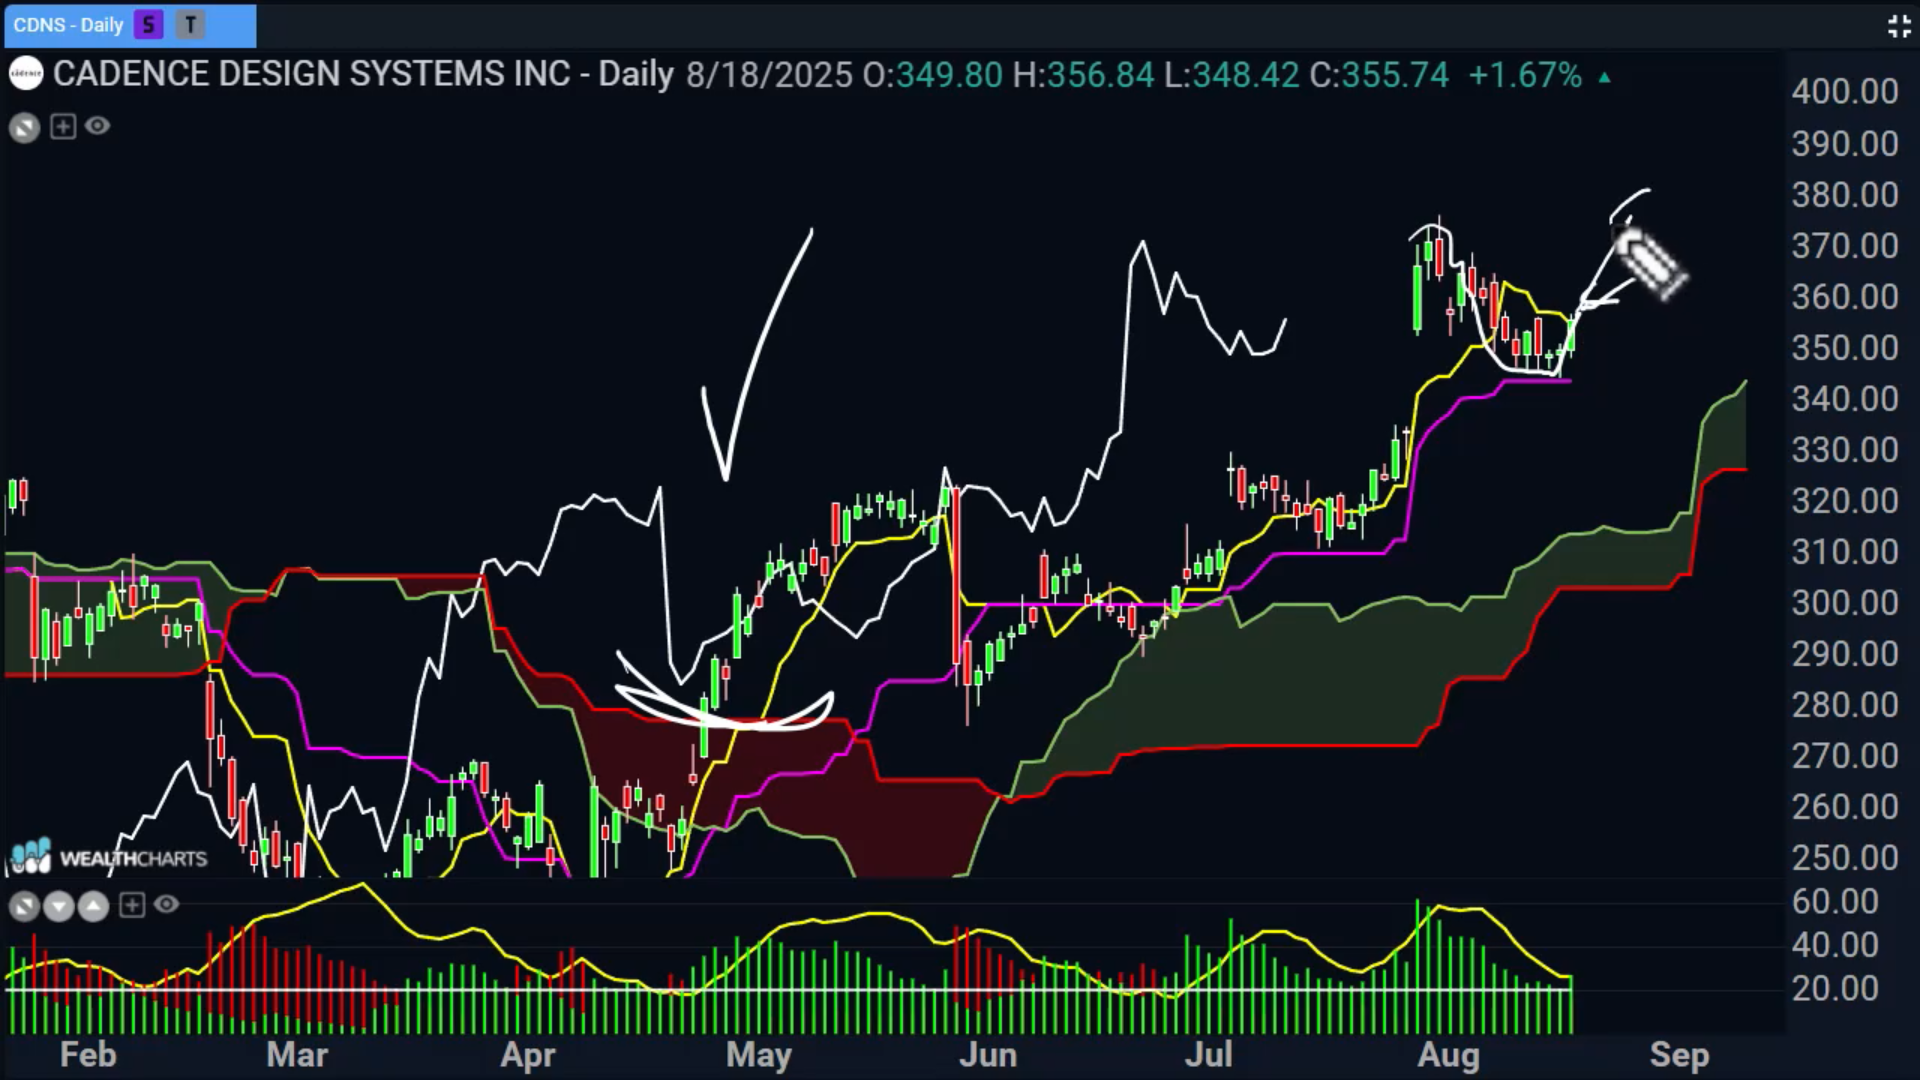Click the purple S badge on the tab

(149, 25)
